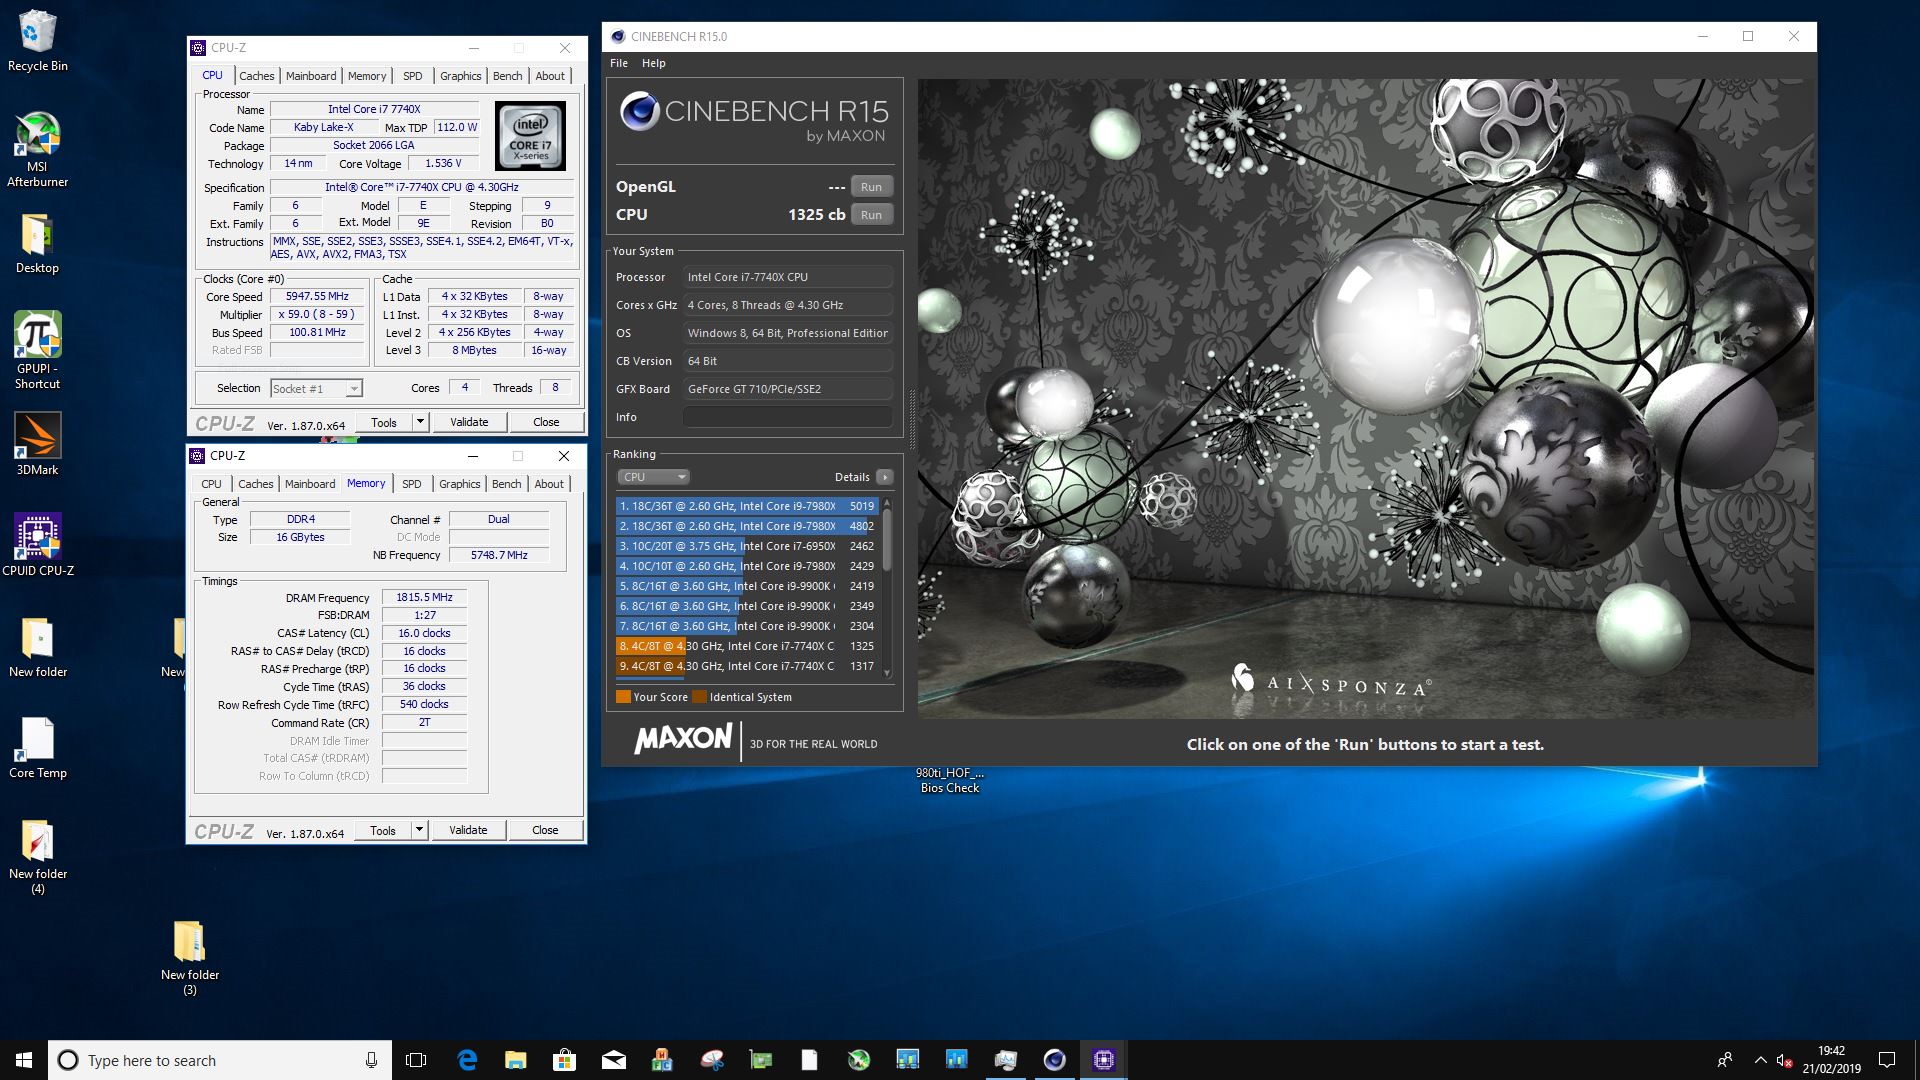Open the Recycle Bin desktop icon
This screenshot has height=1080, width=1920.
click(37, 40)
